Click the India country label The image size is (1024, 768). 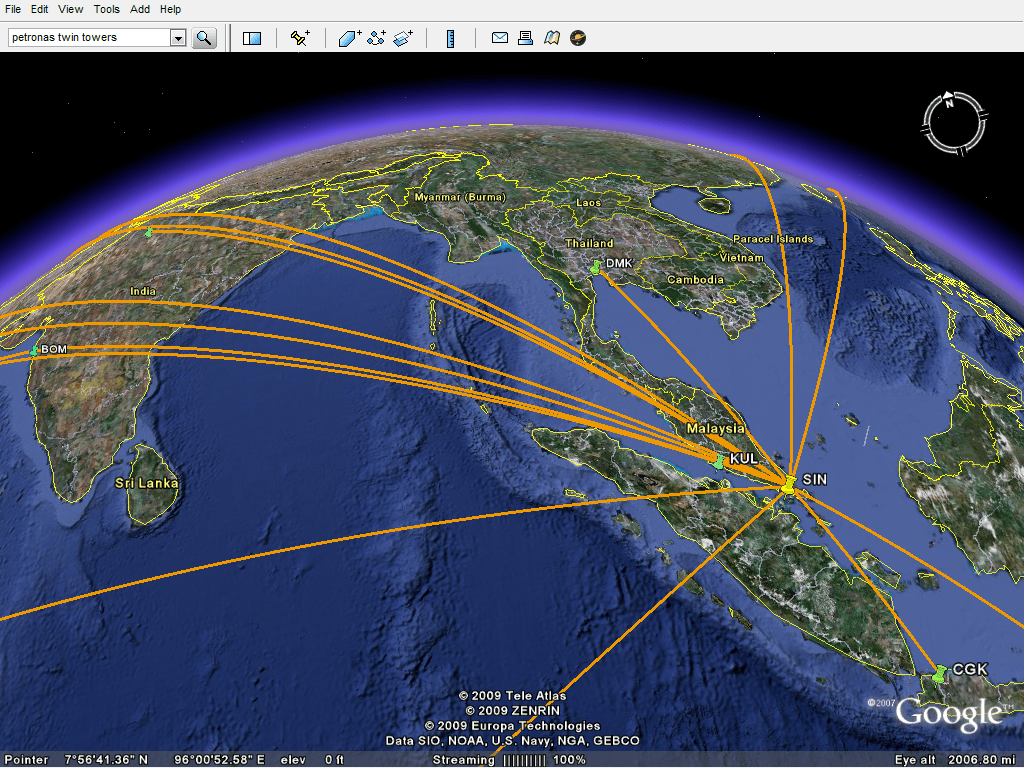[x=143, y=291]
